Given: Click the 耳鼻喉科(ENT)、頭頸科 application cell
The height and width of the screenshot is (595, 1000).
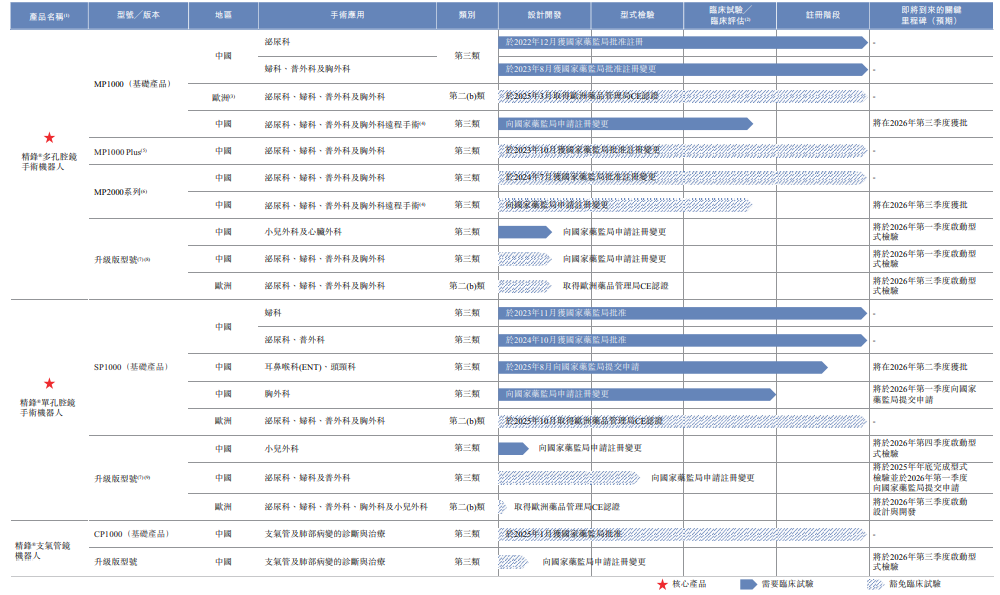Looking at the screenshot, I should click(x=311, y=367).
